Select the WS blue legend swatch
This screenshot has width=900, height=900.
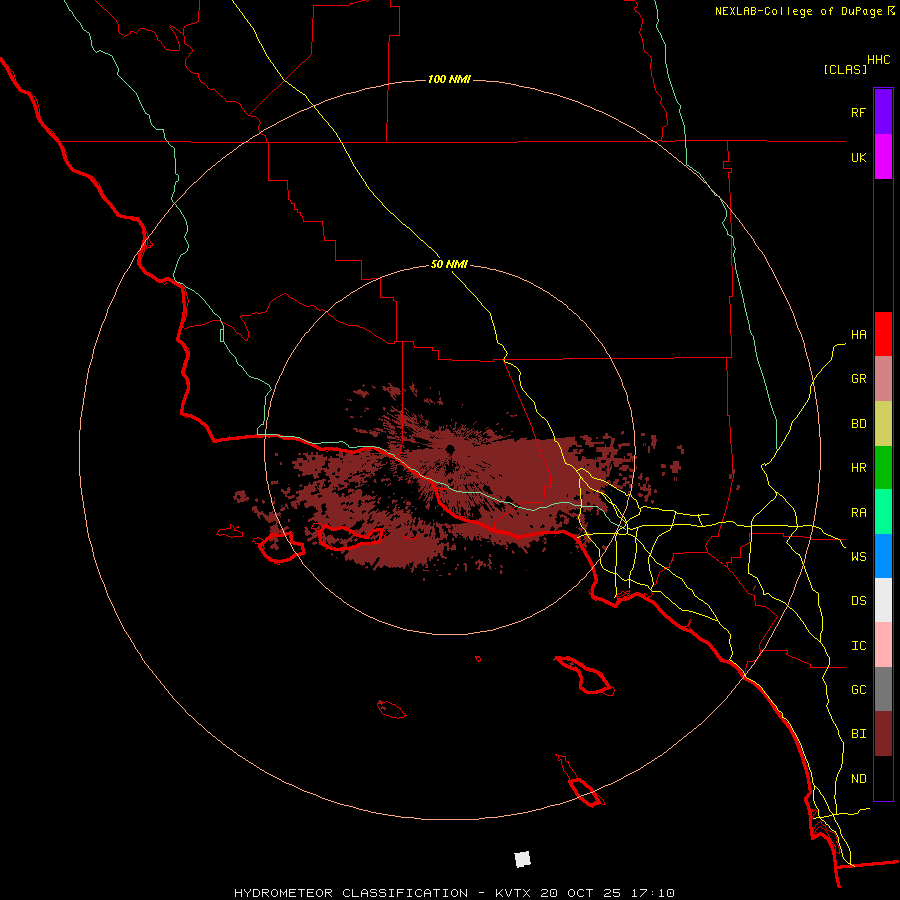tap(883, 556)
